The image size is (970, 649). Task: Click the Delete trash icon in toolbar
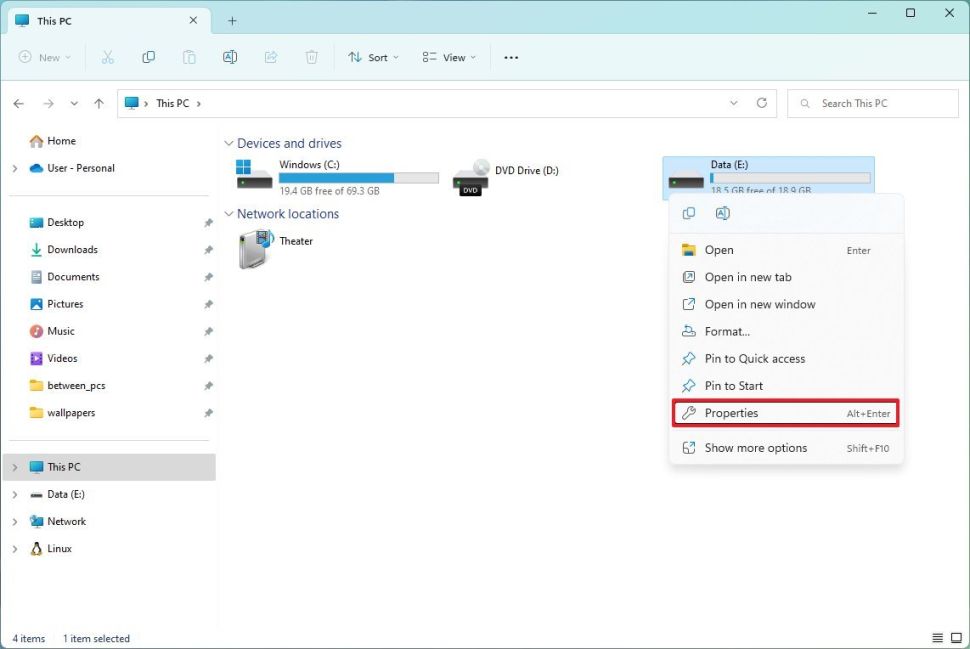coord(311,57)
